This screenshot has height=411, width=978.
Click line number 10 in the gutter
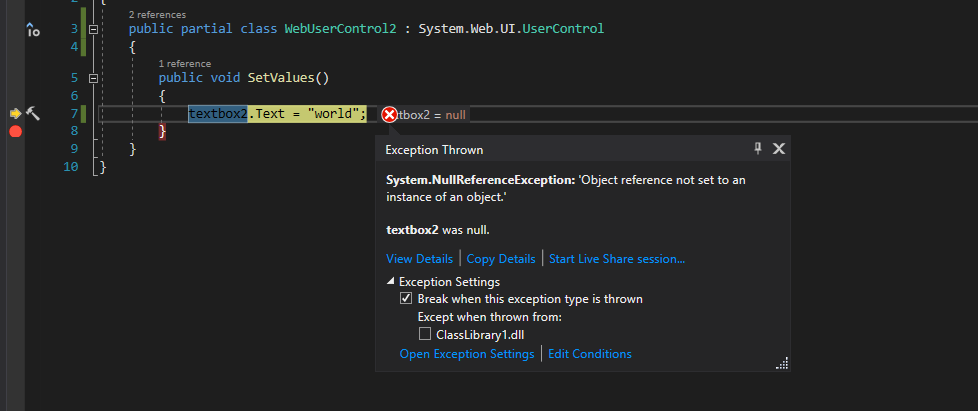(70, 167)
